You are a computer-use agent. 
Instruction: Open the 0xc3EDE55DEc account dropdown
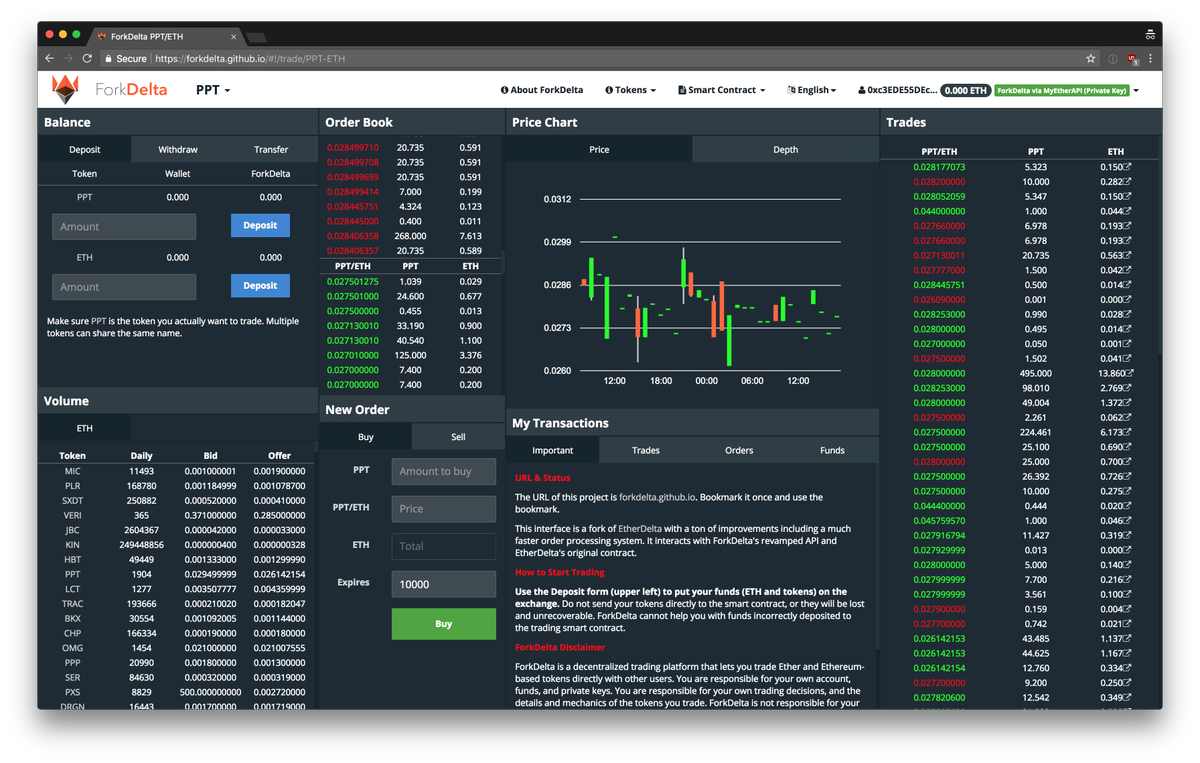pyautogui.click(x=898, y=90)
